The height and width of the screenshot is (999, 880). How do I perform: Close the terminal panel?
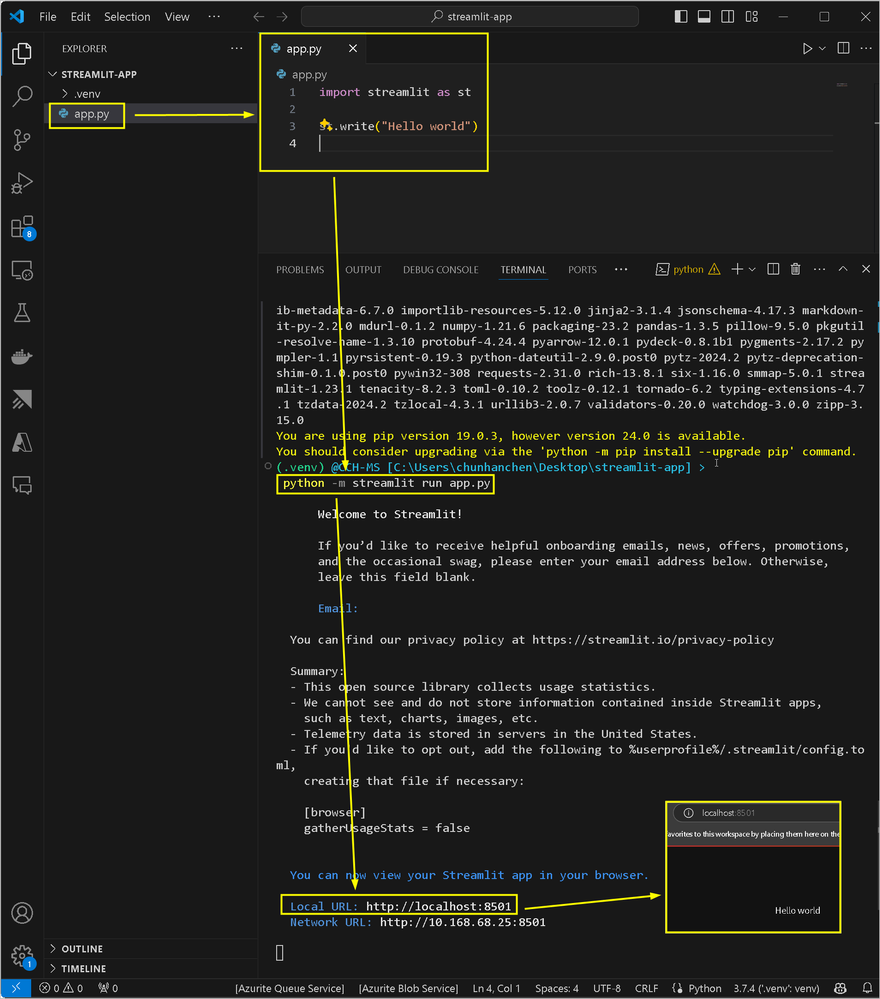[865, 270]
